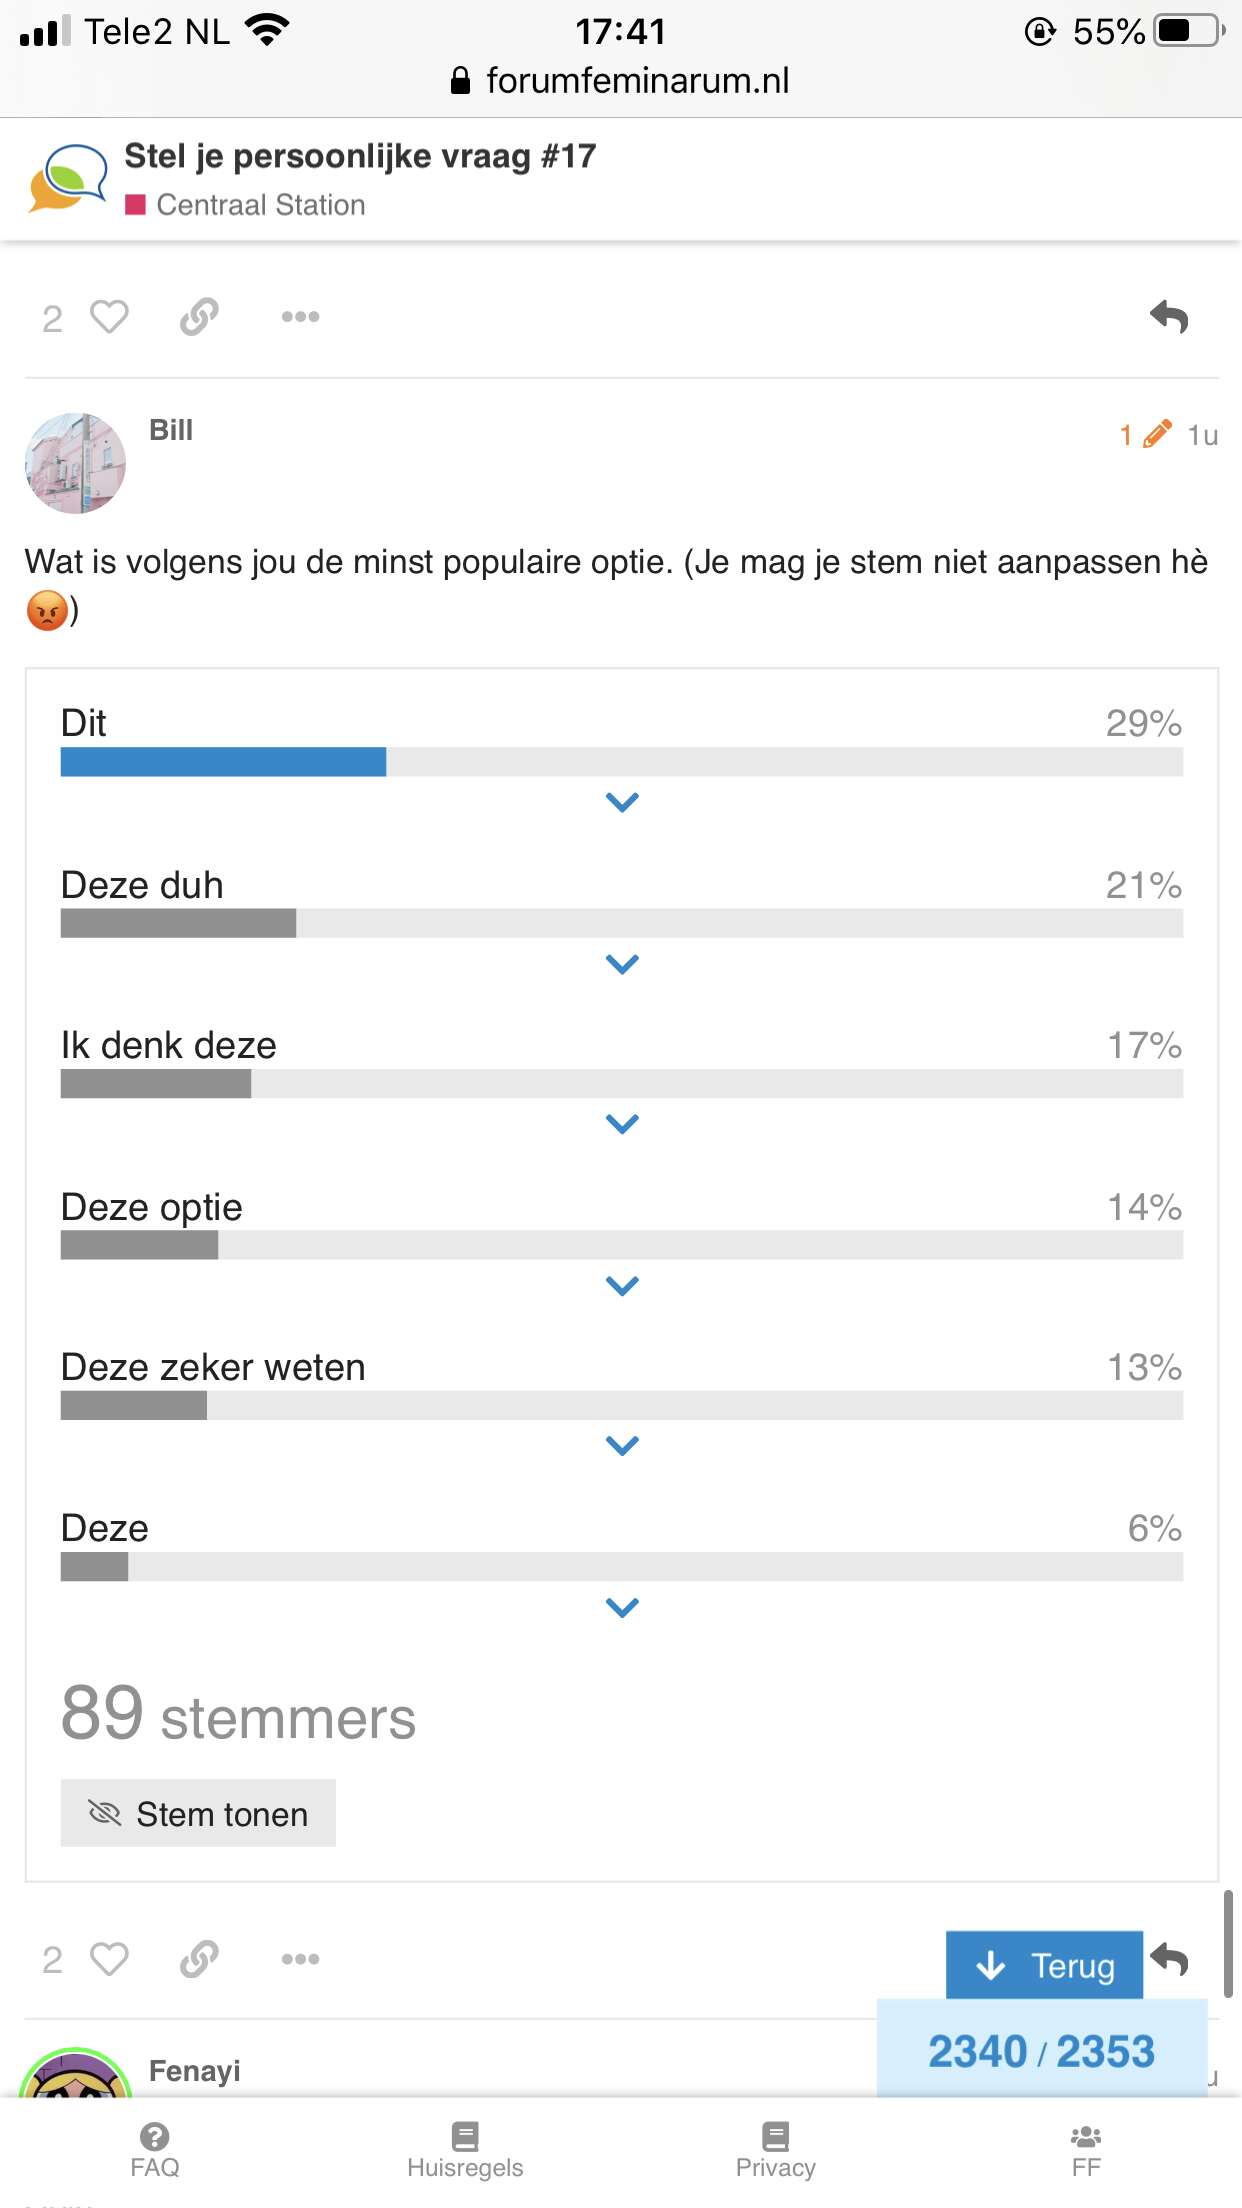
Task: Open the top post's three-dot menu
Action: 300,317
